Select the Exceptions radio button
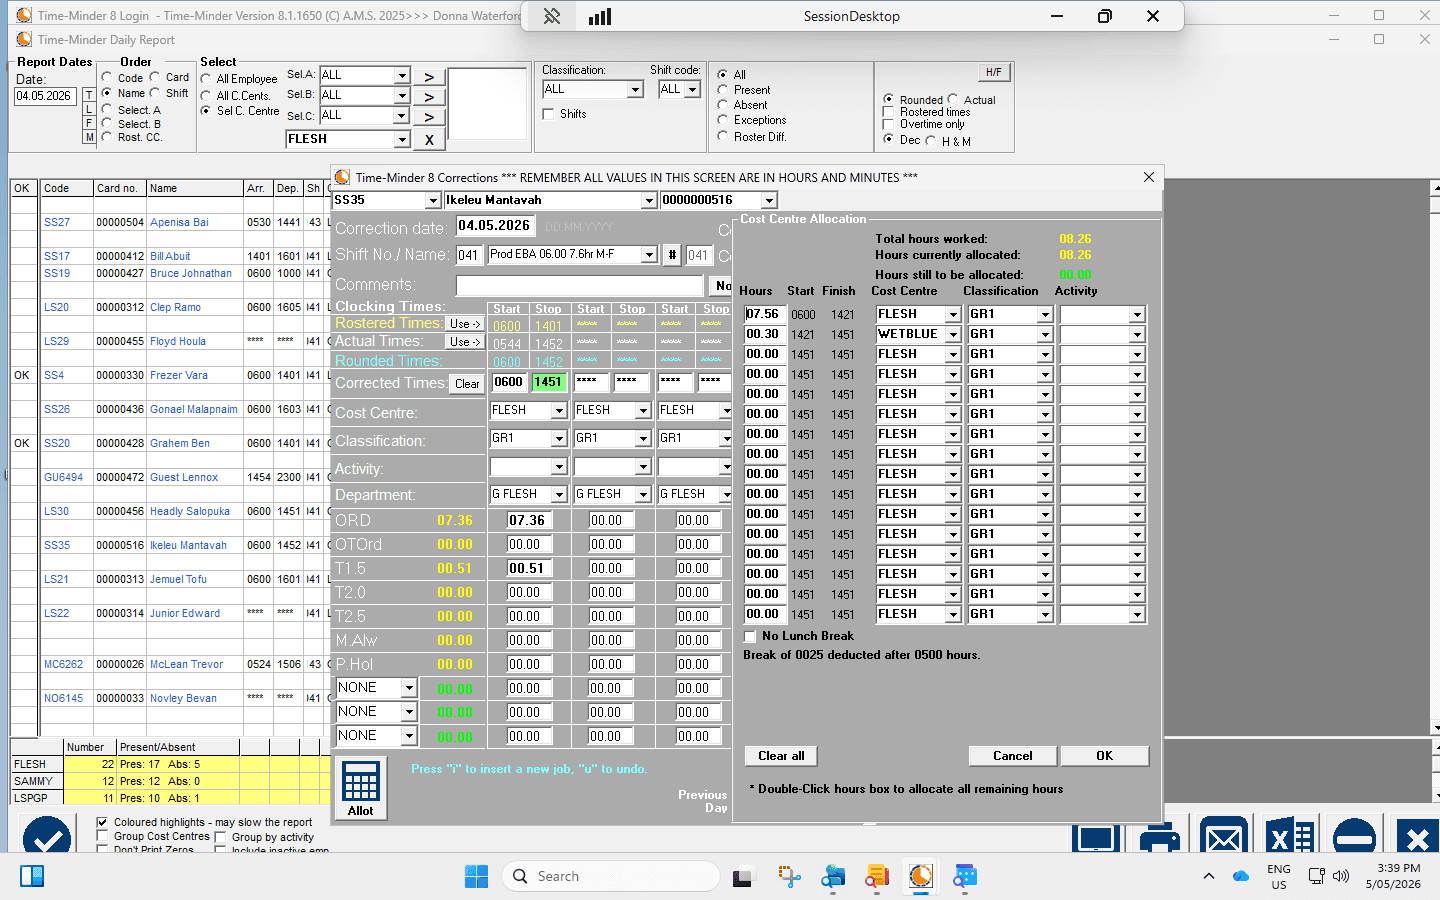This screenshot has height=900, width=1440. pos(722,120)
